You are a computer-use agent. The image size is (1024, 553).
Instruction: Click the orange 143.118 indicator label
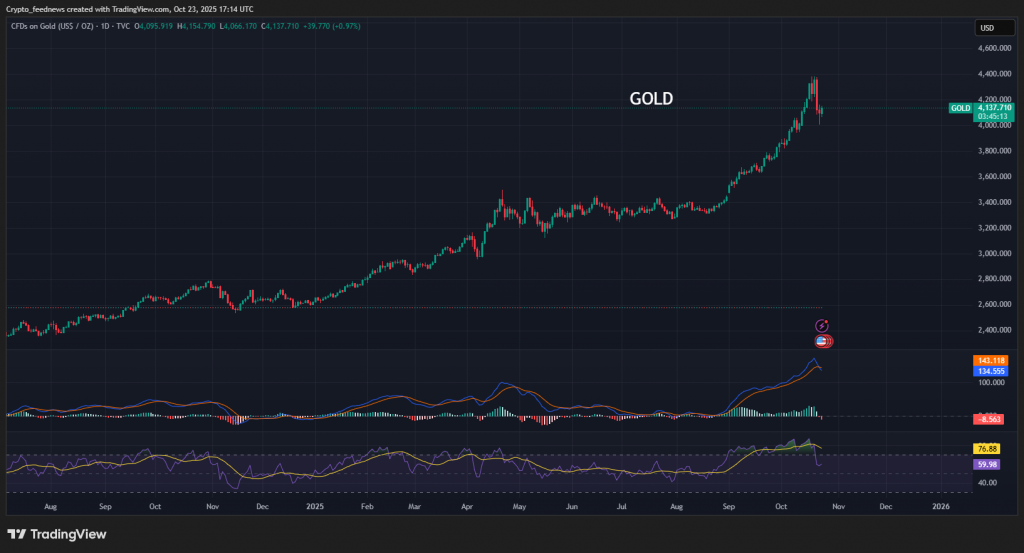click(x=991, y=360)
